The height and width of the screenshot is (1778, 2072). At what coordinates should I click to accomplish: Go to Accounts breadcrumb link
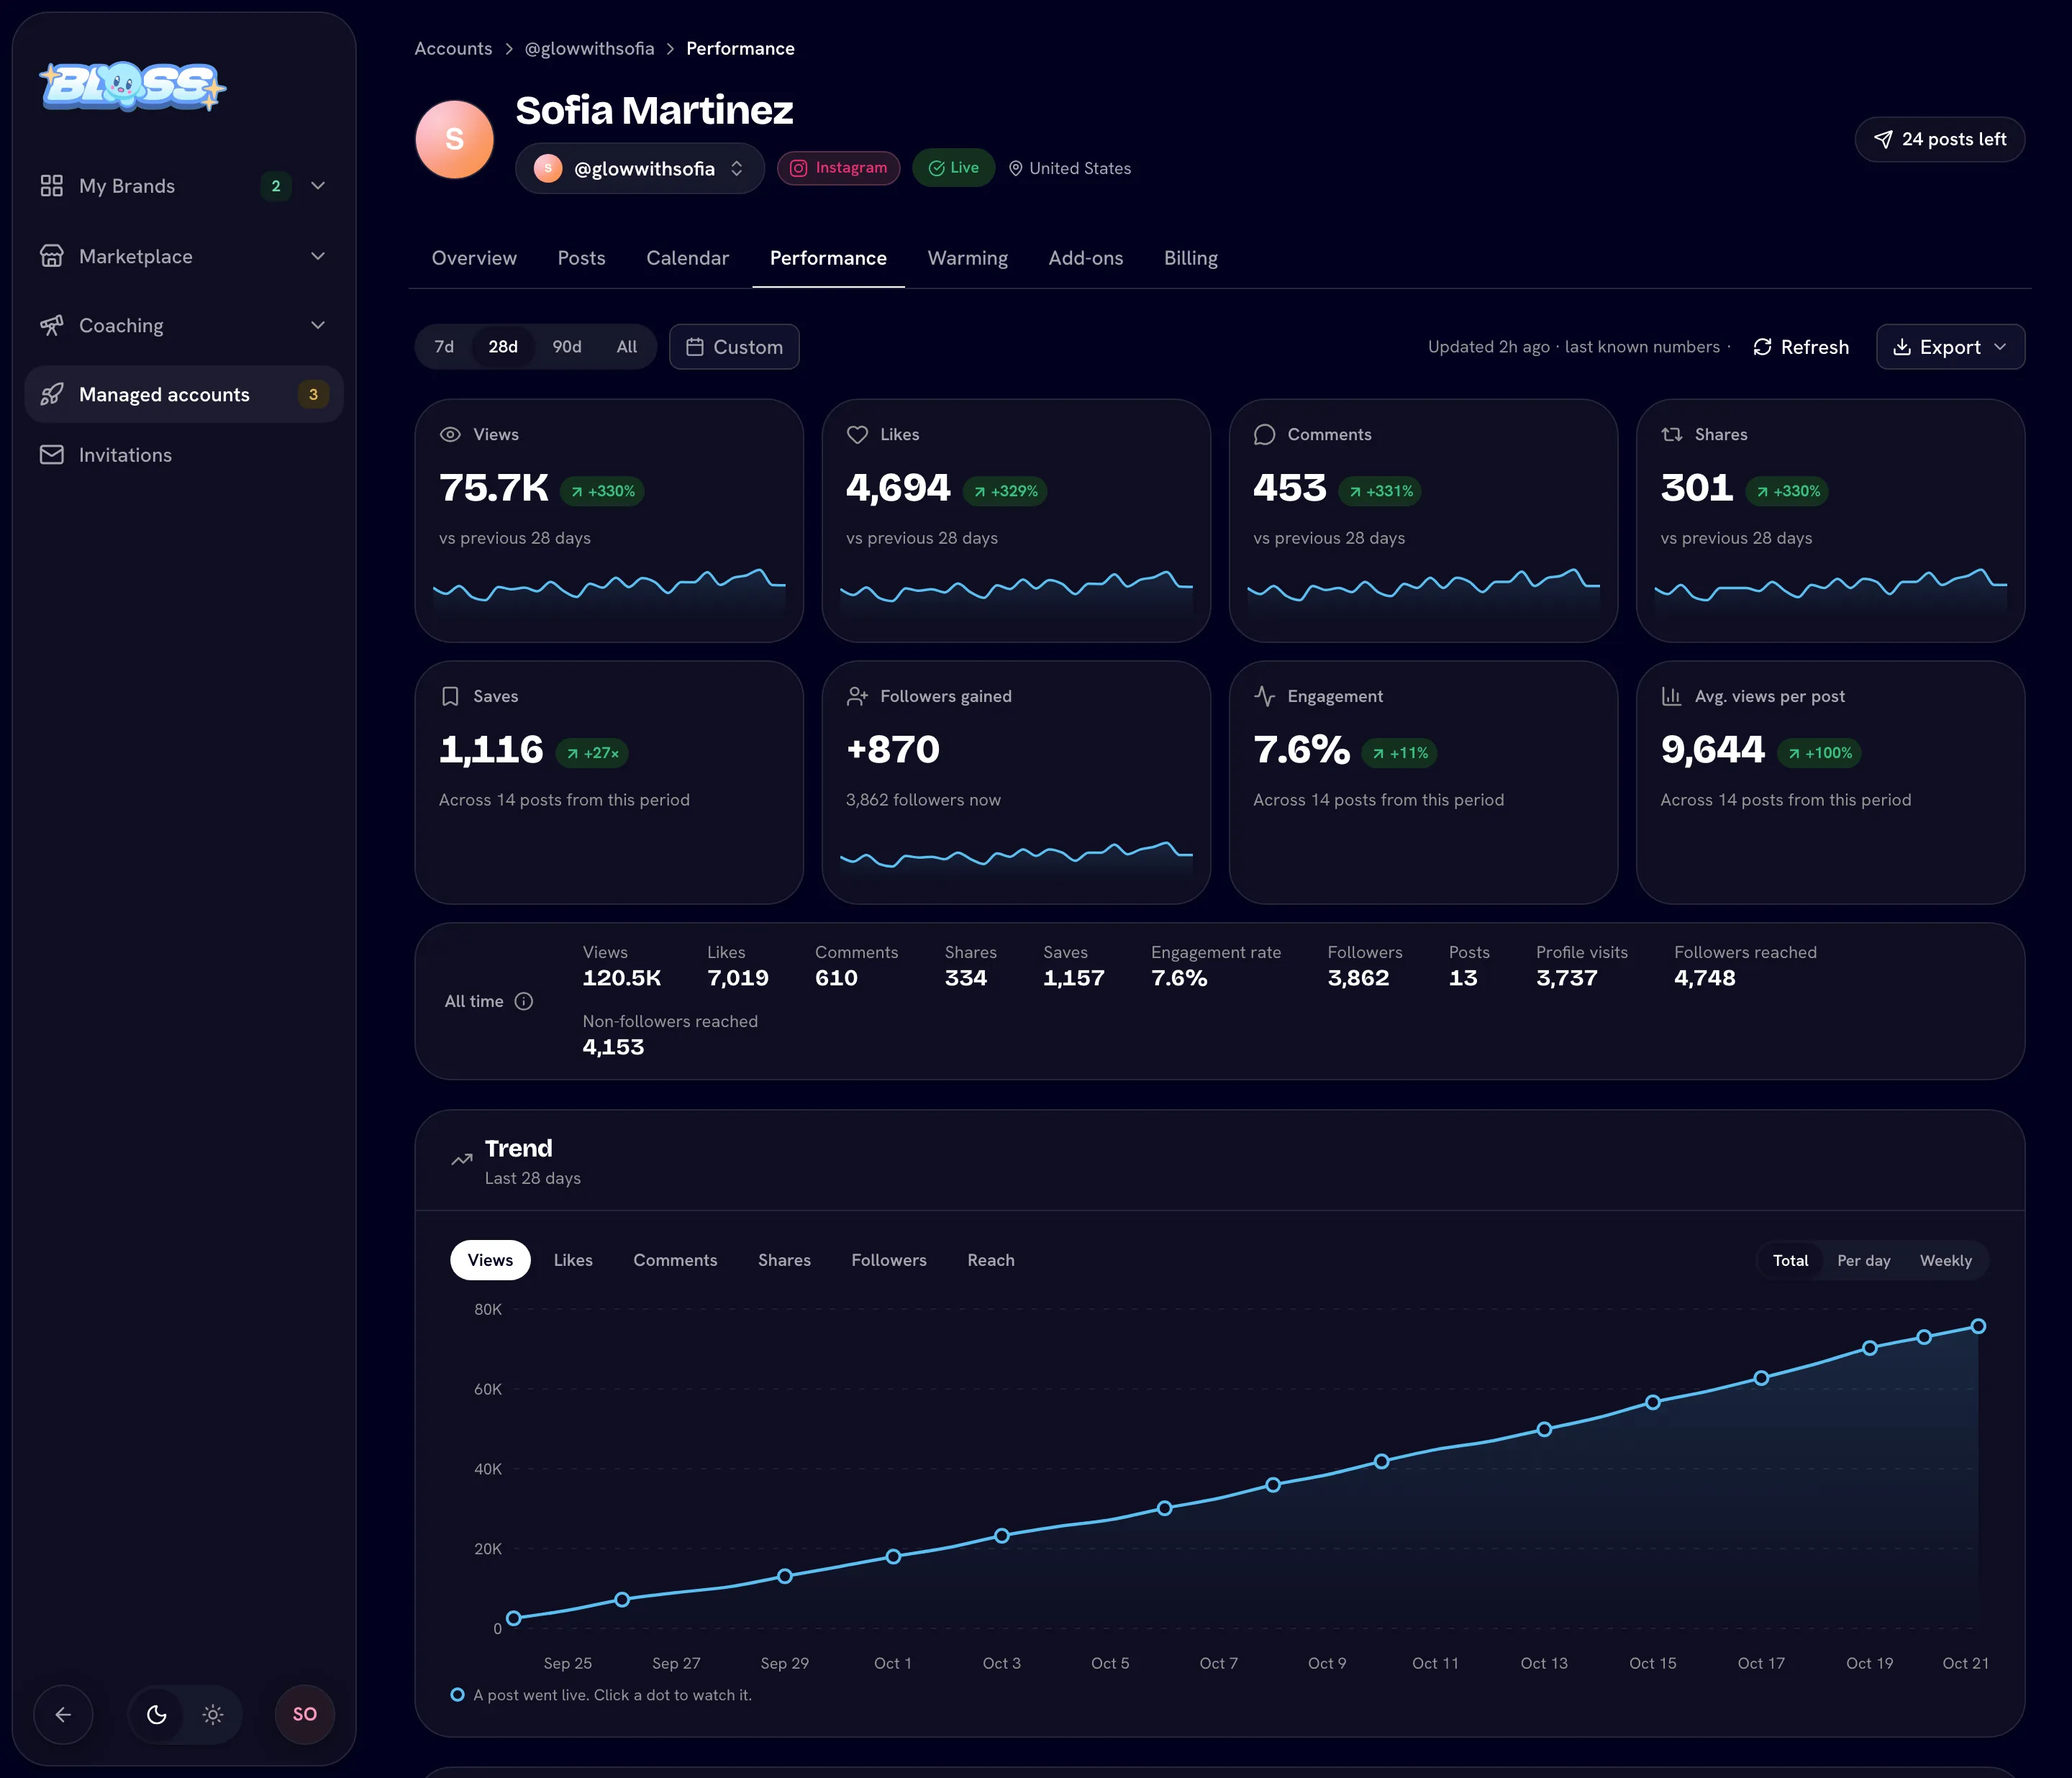click(453, 48)
